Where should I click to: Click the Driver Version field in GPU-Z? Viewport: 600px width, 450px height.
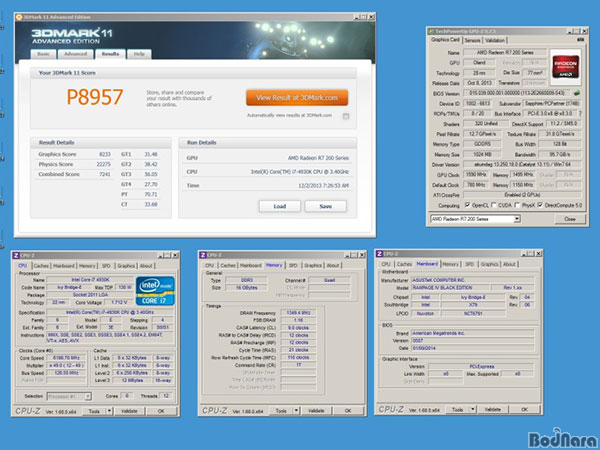pyautogui.click(x=522, y=165)
